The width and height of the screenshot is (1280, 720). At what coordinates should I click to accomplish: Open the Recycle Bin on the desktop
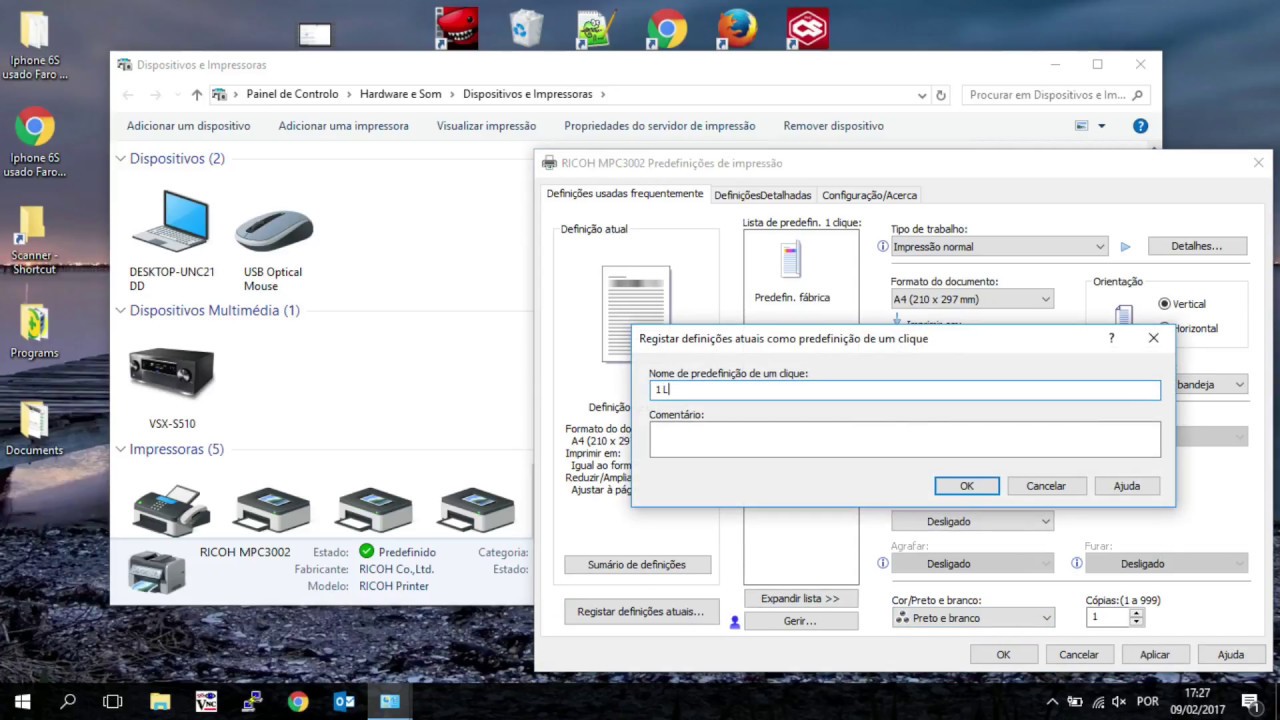coord(525,29)
